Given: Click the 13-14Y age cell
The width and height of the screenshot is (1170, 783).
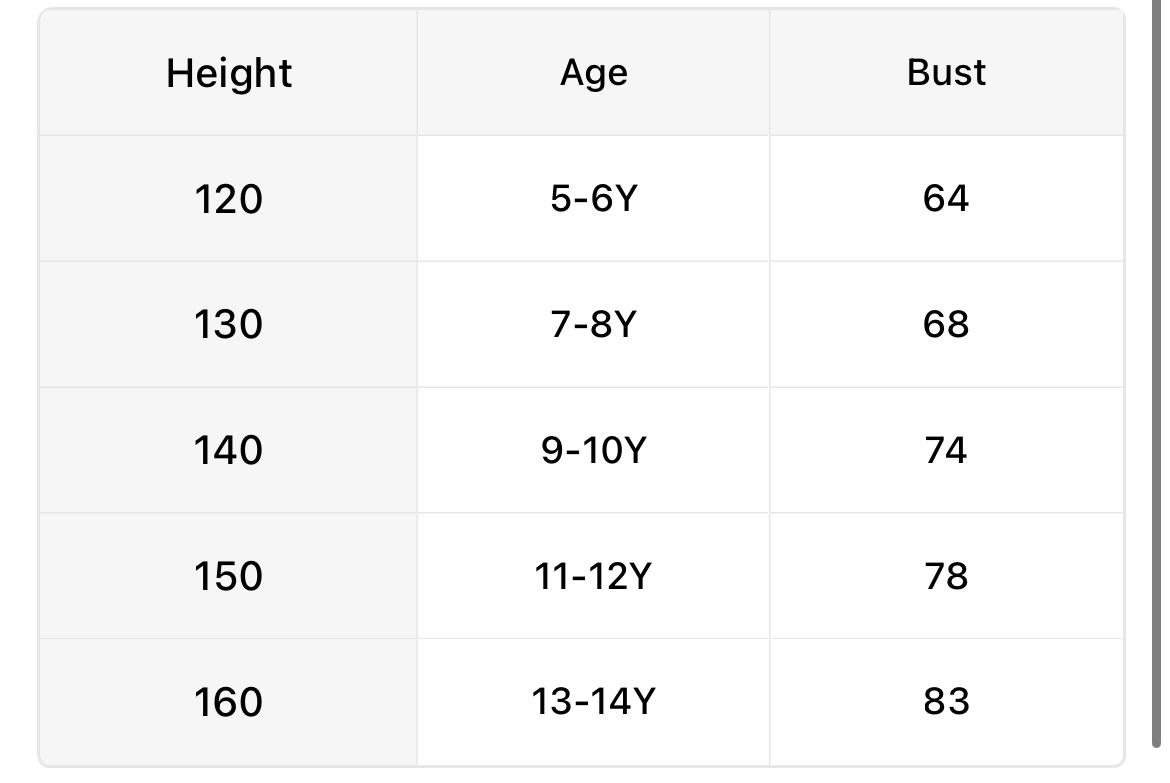Looking at the screenshot, I should [x=593, y=702].
